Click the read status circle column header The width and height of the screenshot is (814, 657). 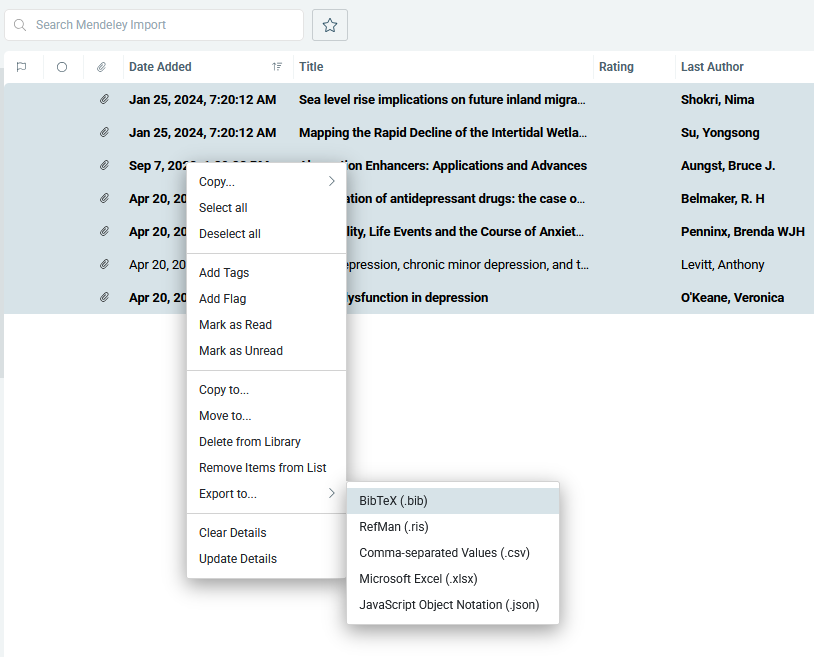[62, 67]
